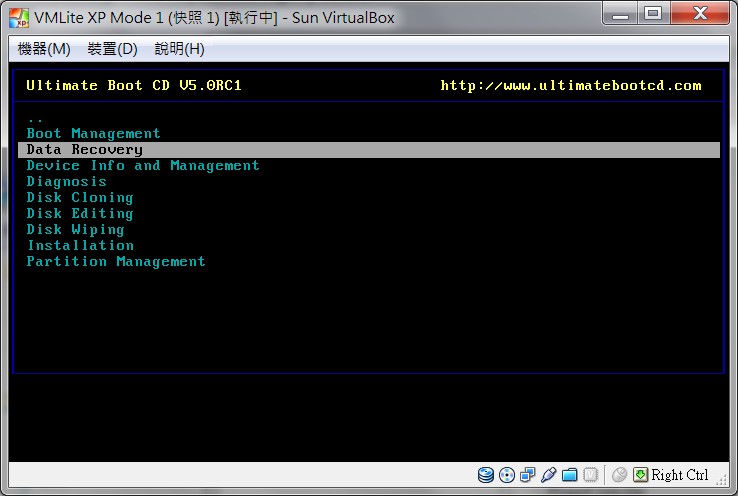Open the 裝置(D) menu
This screenshot has width=738, height=496.
(x=112, y=48)
